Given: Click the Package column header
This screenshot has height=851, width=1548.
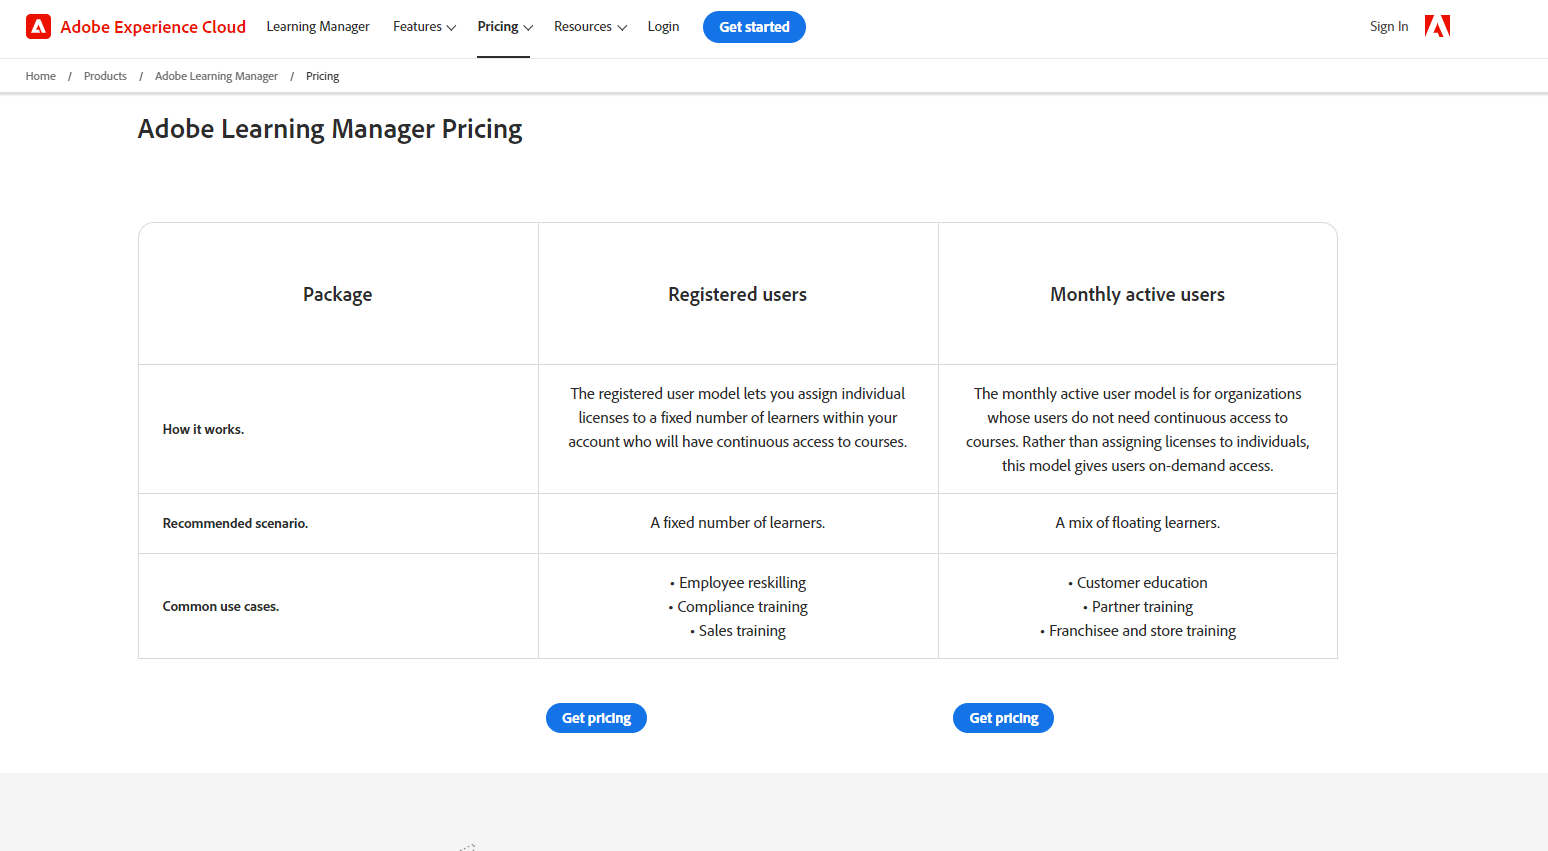Looking at the screenshot, I should pos(338,294).
